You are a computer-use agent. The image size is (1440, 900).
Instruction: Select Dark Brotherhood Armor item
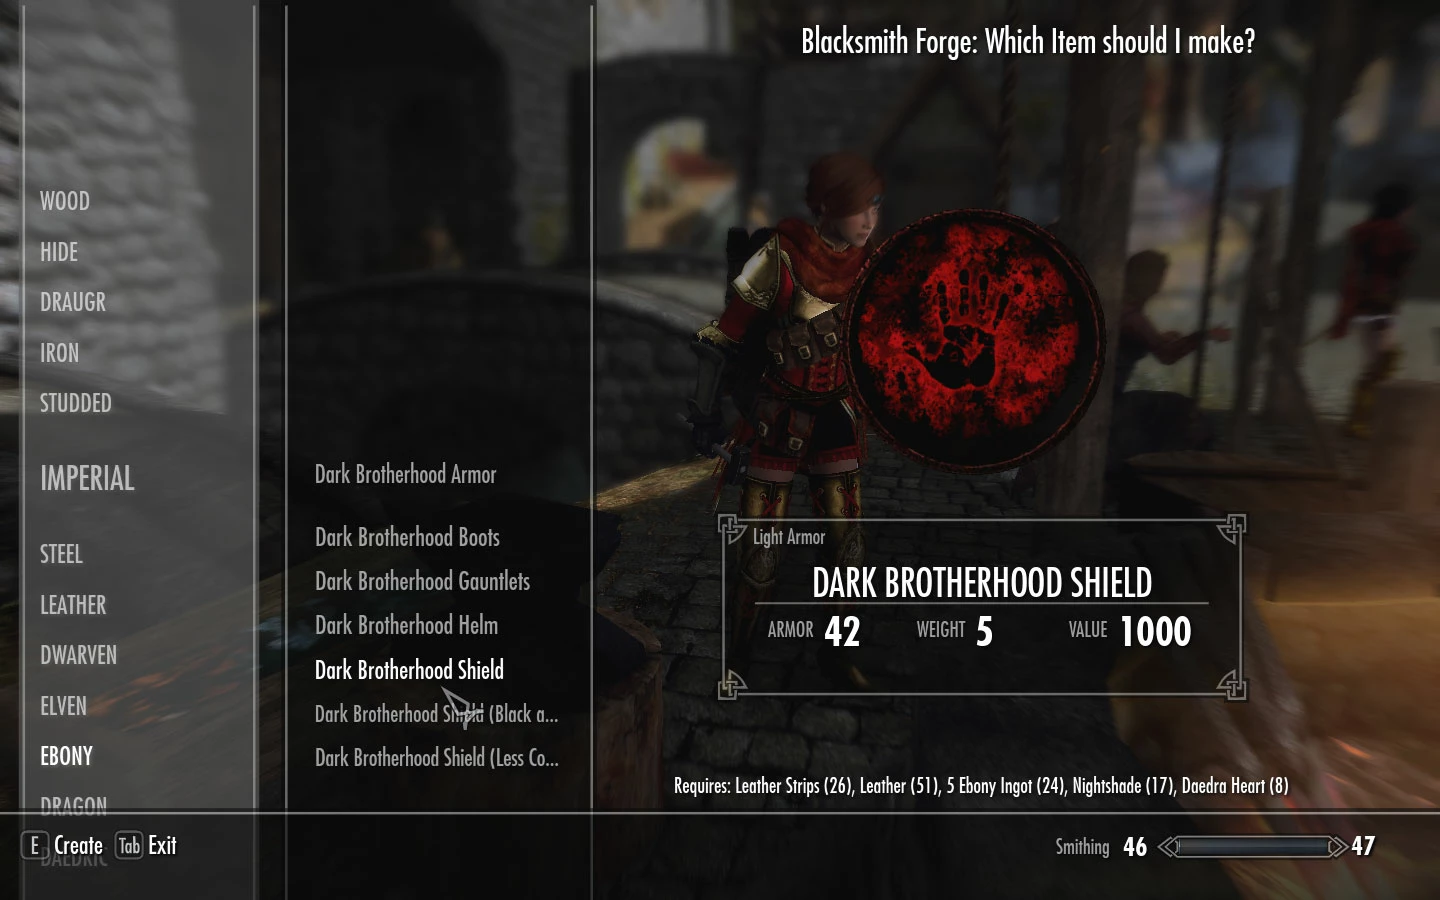(x=406, y=474)
